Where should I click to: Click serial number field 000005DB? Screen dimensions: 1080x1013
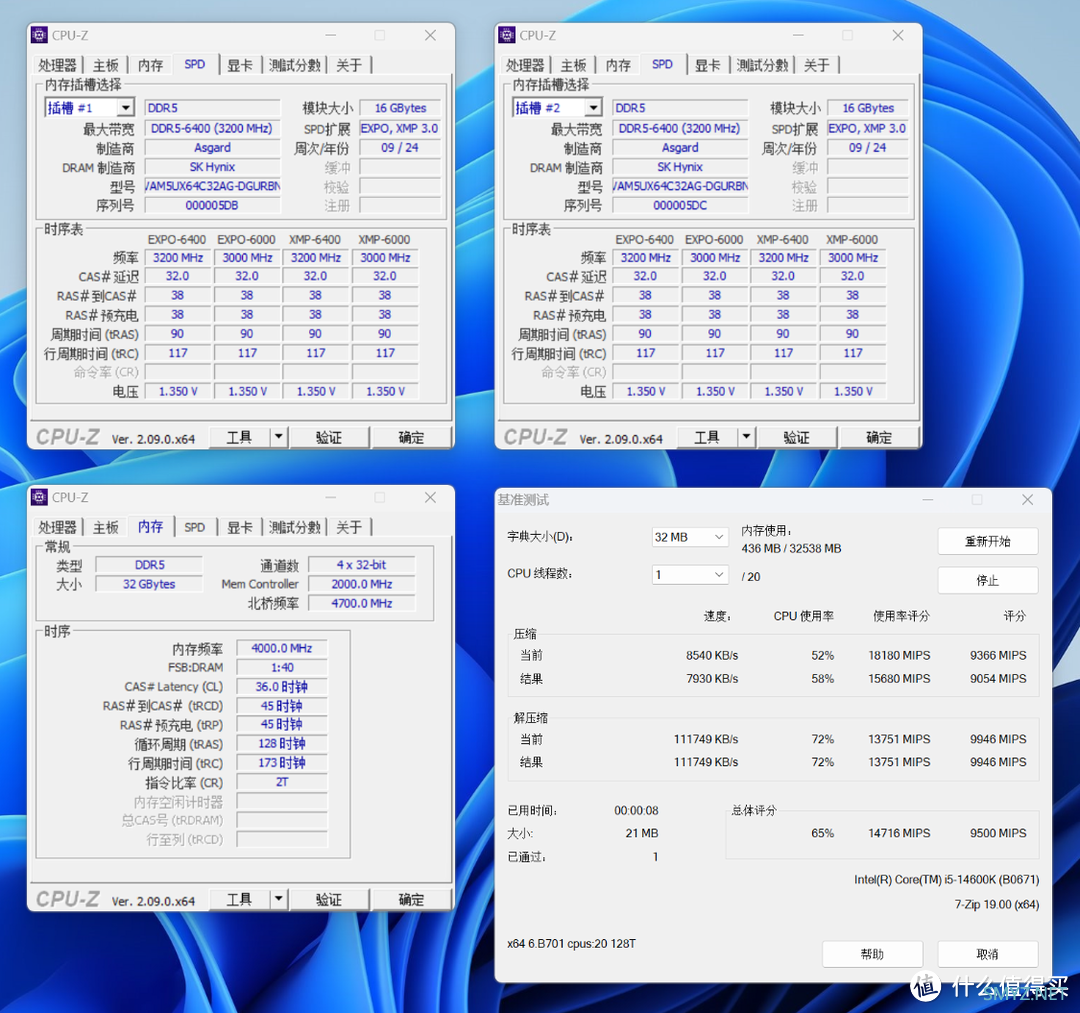point(212,205)
